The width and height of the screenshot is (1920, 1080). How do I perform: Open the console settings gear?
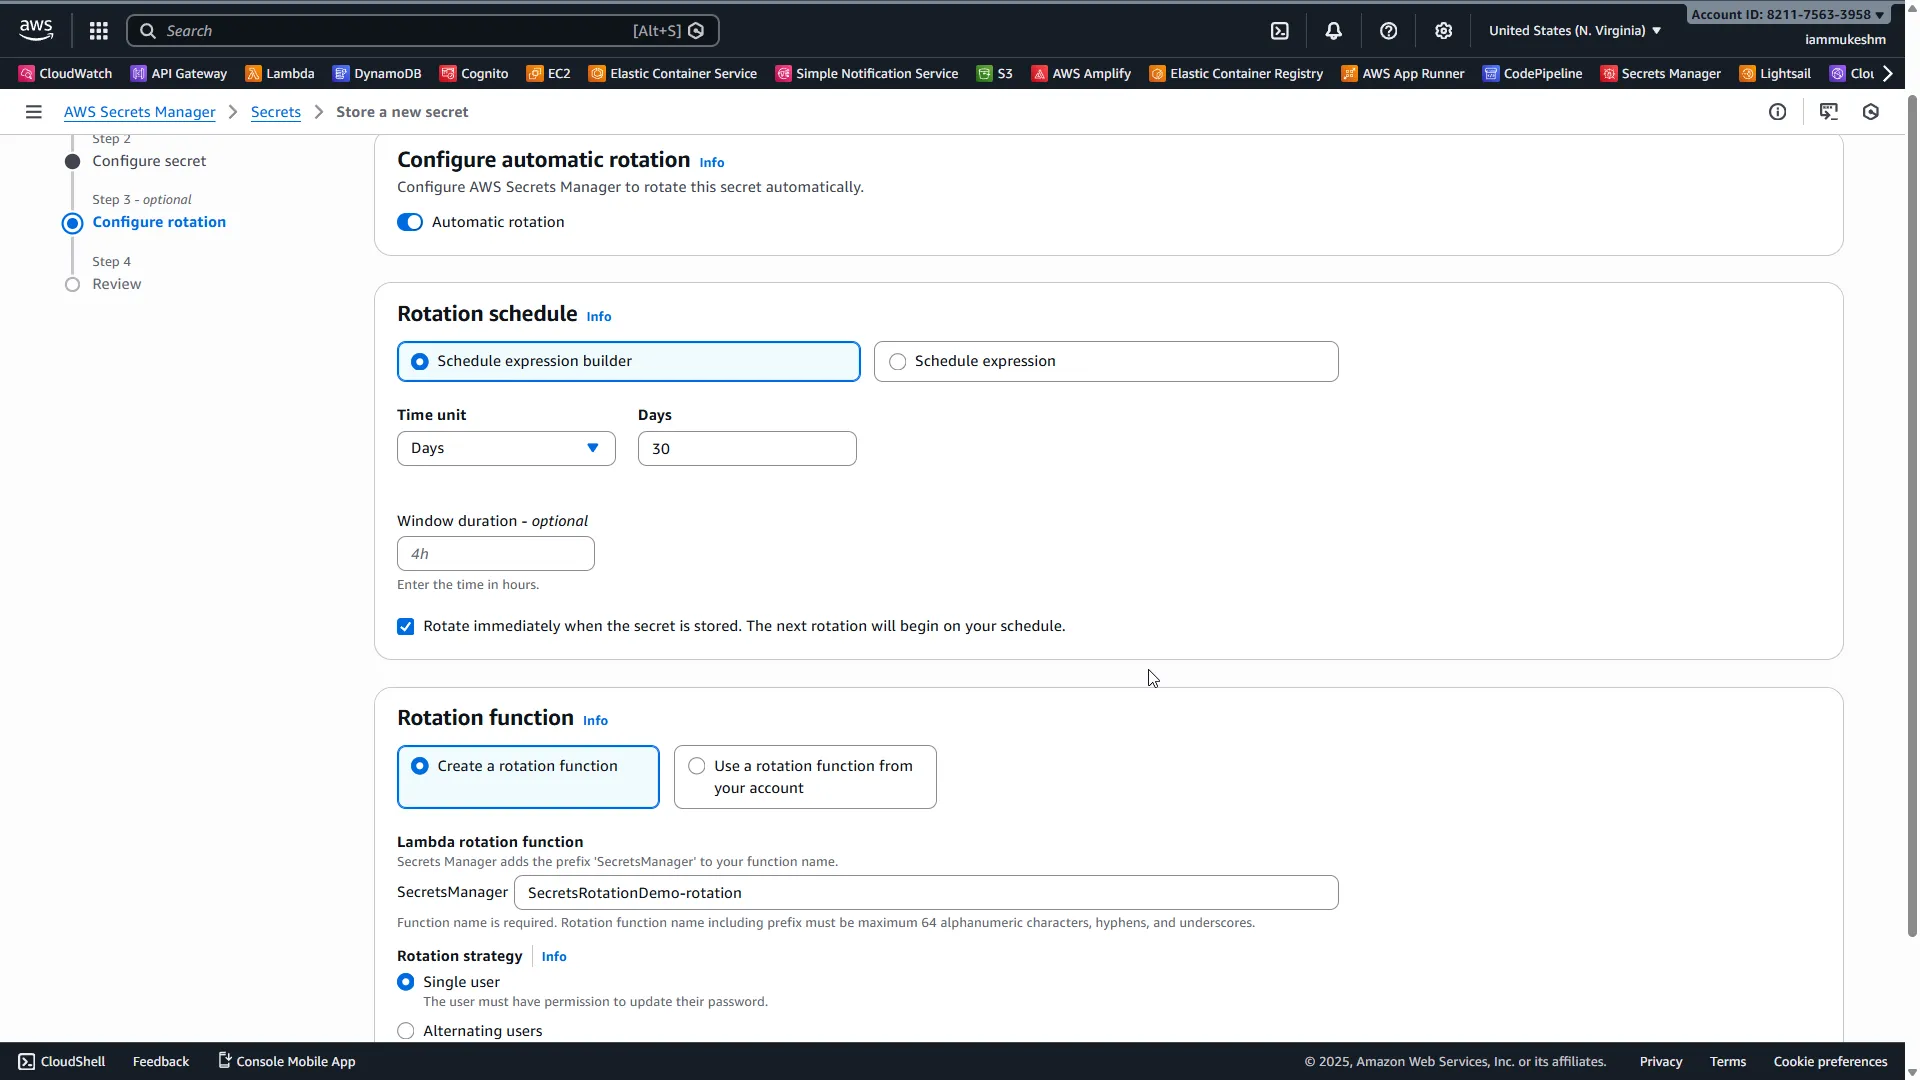(x=1443, y=30)
